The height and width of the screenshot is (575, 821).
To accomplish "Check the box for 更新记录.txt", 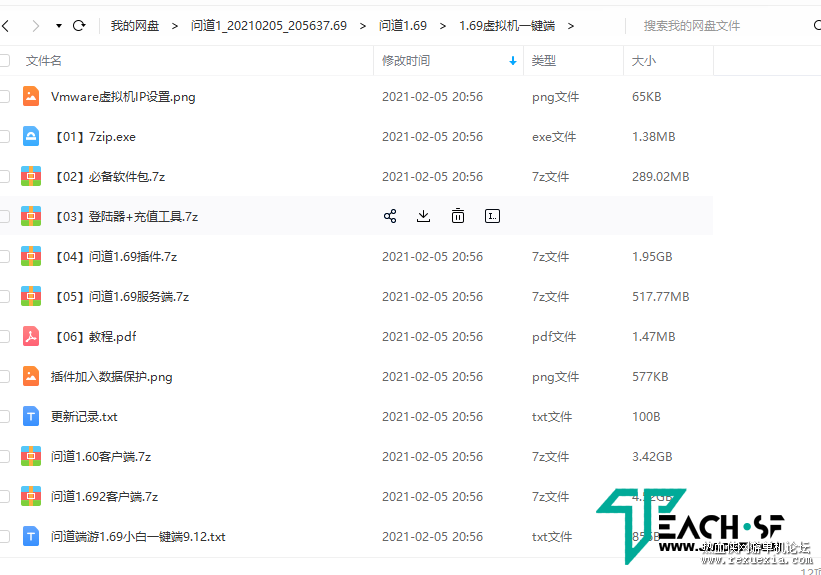I will (x=5, y=416).
